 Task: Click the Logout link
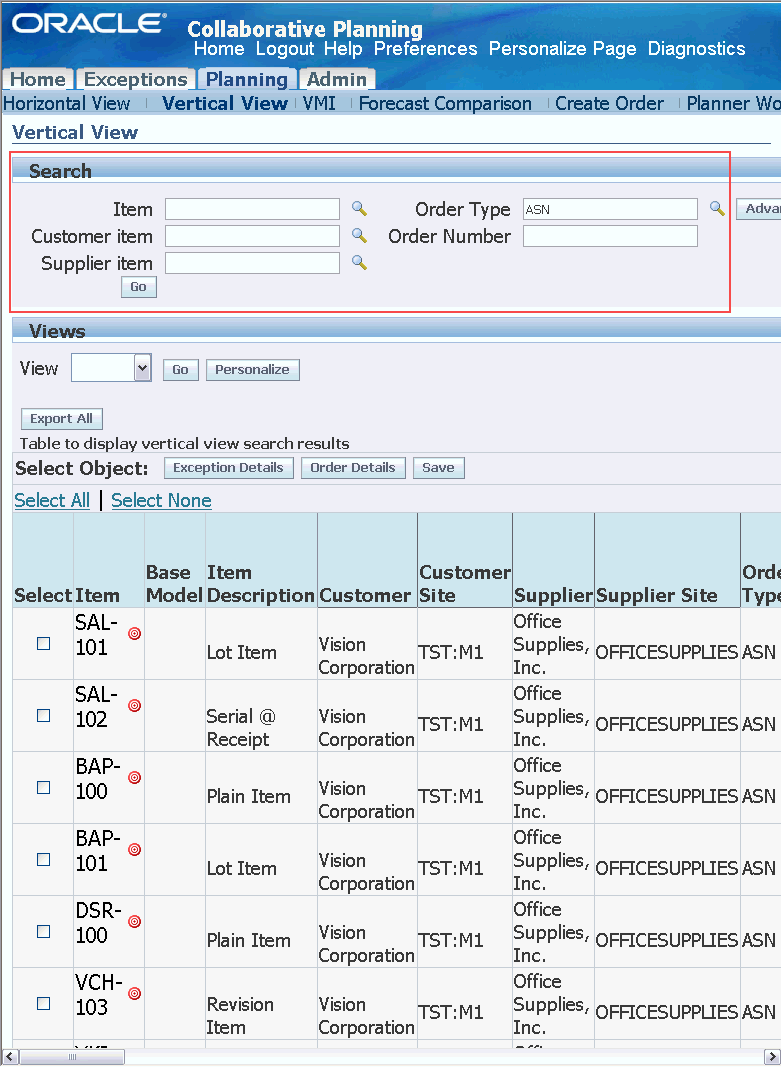(x=285, y=49)
